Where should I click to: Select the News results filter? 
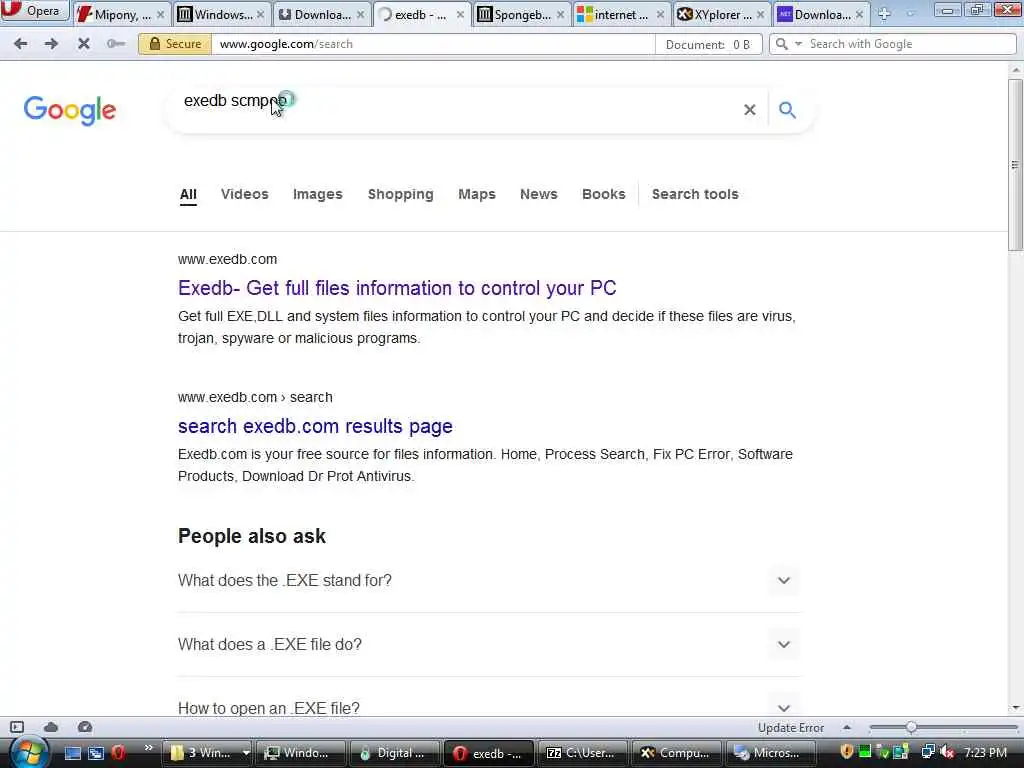point(539,194)
